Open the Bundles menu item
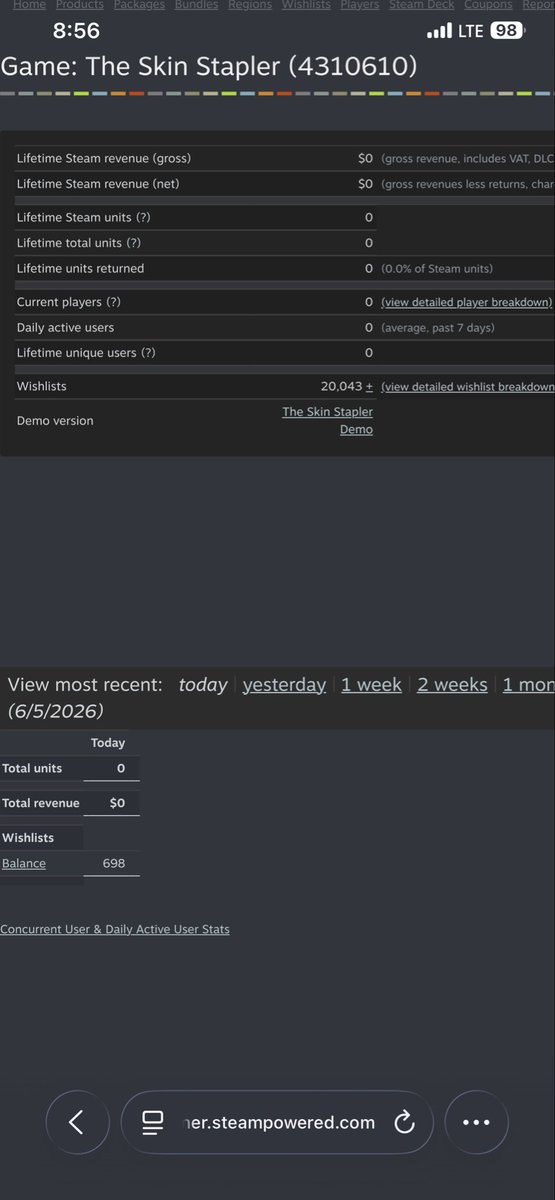The height and width of the screenshot is (1200, 555). click(196, 5)
